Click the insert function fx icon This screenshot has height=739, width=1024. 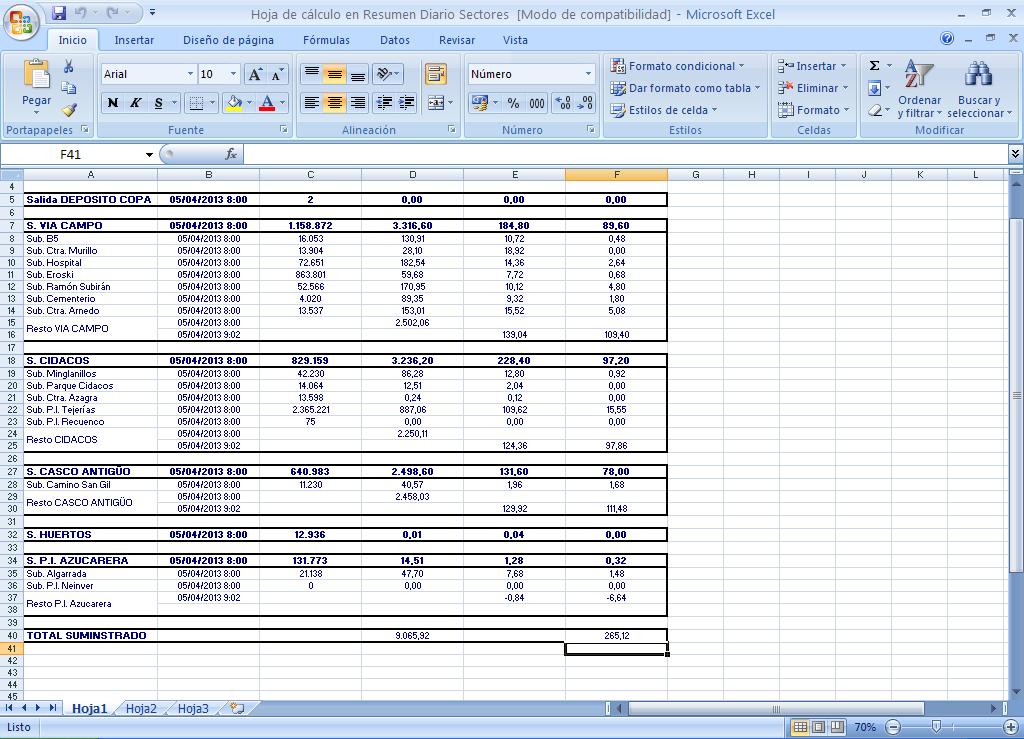pyautogui.click(x=231, y=154)
